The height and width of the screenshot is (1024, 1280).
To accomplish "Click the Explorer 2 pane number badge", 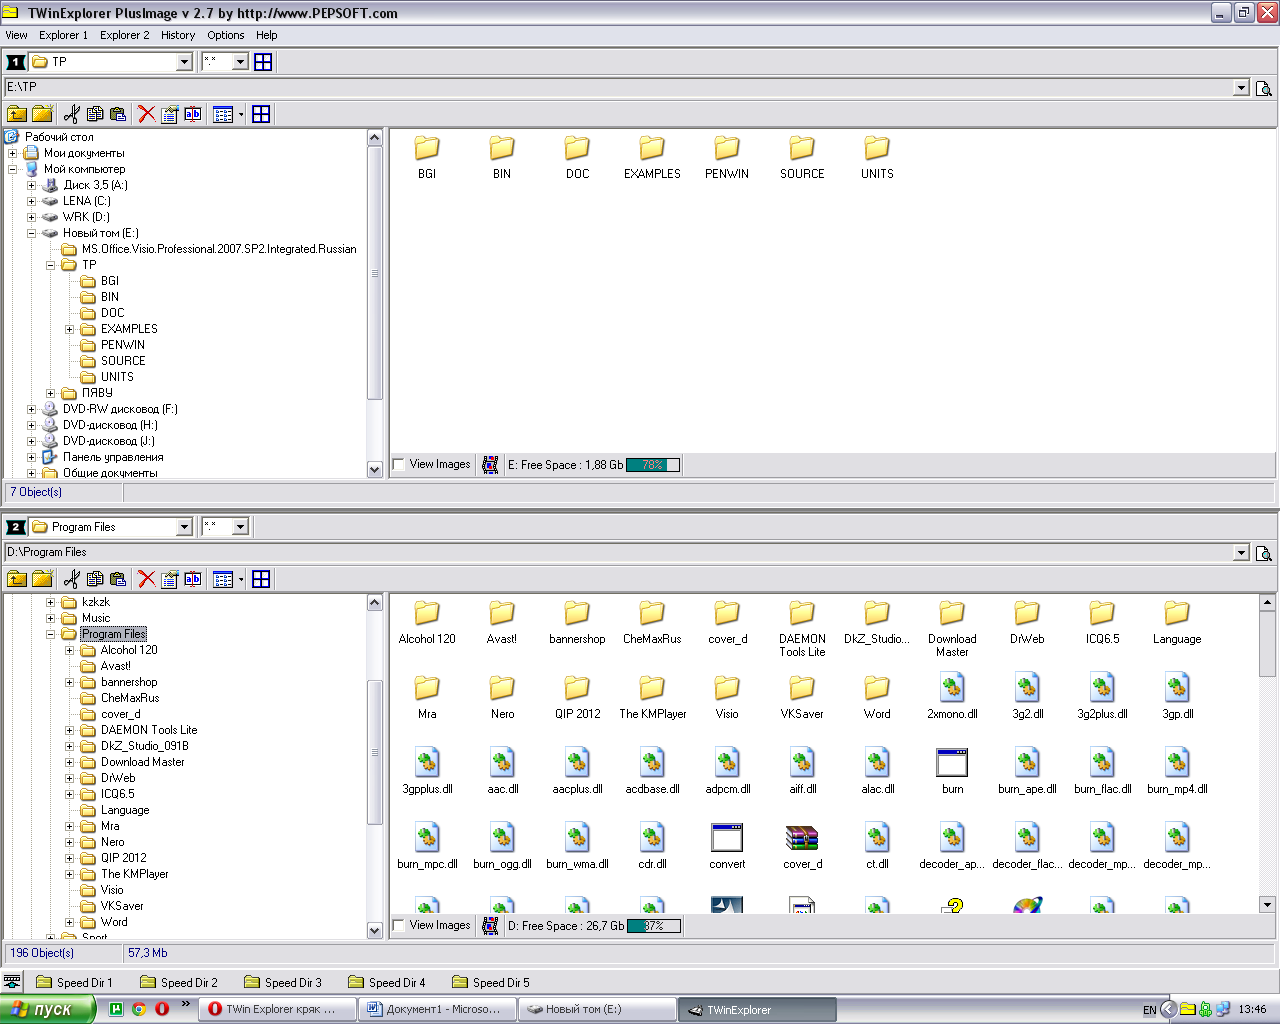I will click(16, 527).
